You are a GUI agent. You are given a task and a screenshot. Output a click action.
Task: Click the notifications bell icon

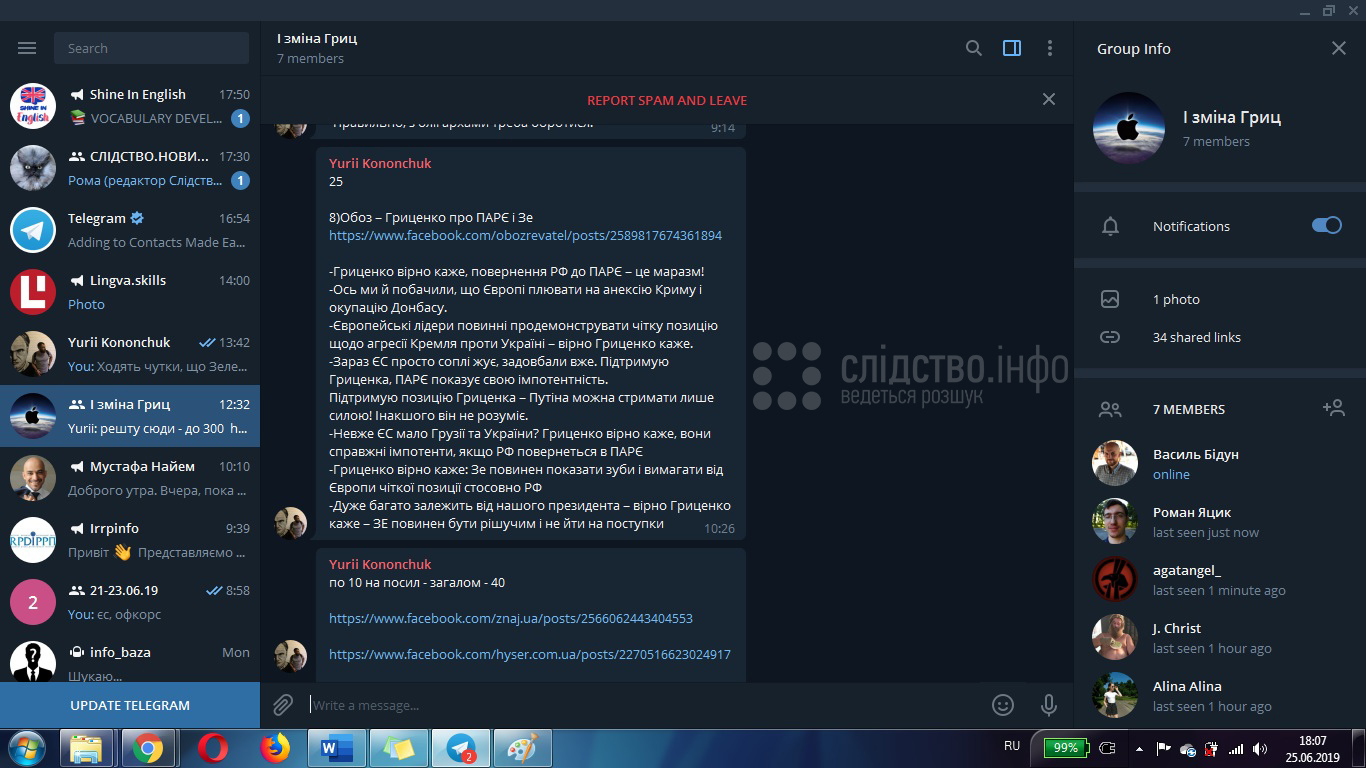tap(1110, 226)
